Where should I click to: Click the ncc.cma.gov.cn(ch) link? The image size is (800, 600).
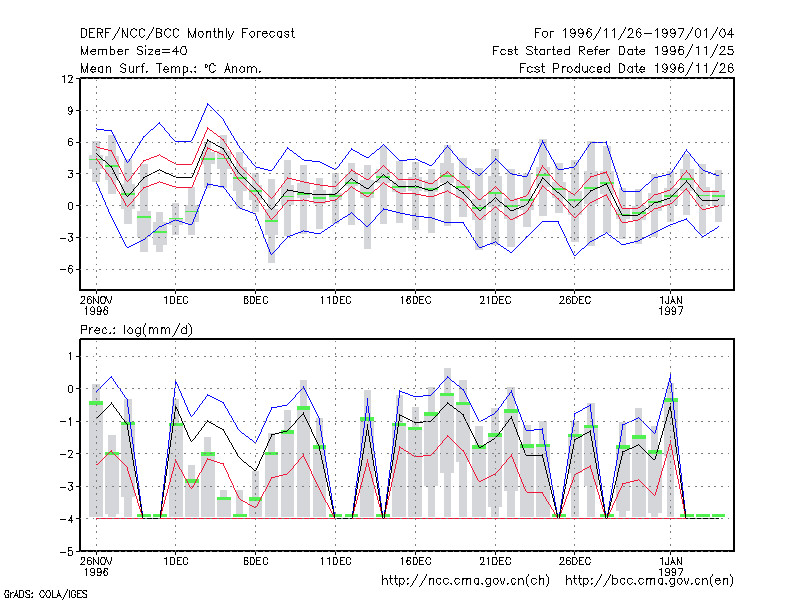point(465,581)
